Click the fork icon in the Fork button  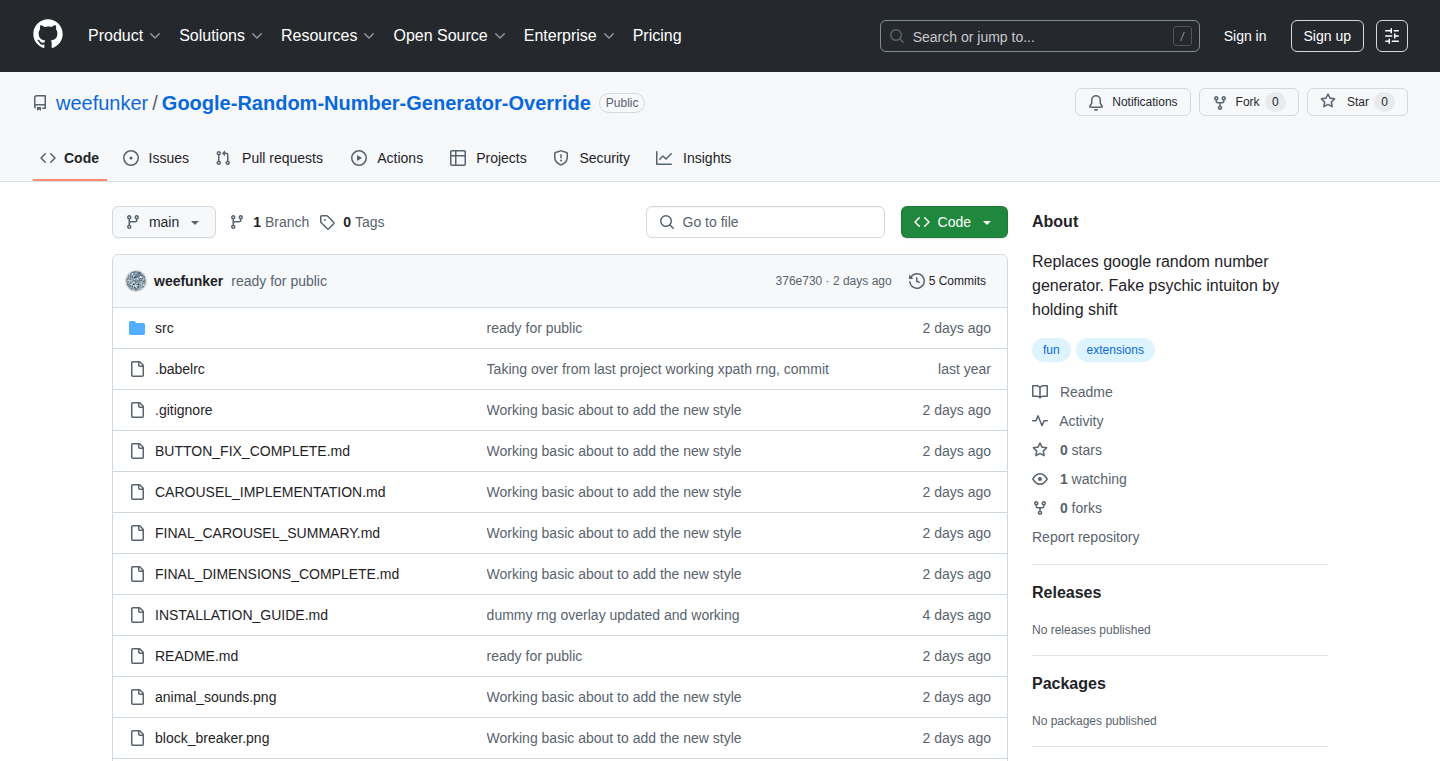pyautogui.click(x=1220, y=102)
